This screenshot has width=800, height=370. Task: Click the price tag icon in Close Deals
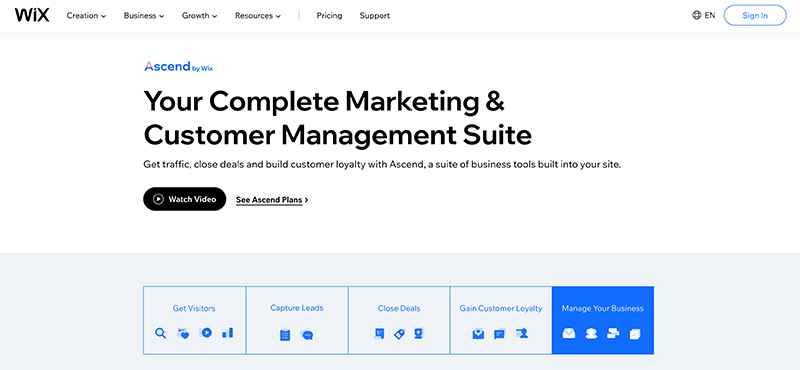[399, 334]
